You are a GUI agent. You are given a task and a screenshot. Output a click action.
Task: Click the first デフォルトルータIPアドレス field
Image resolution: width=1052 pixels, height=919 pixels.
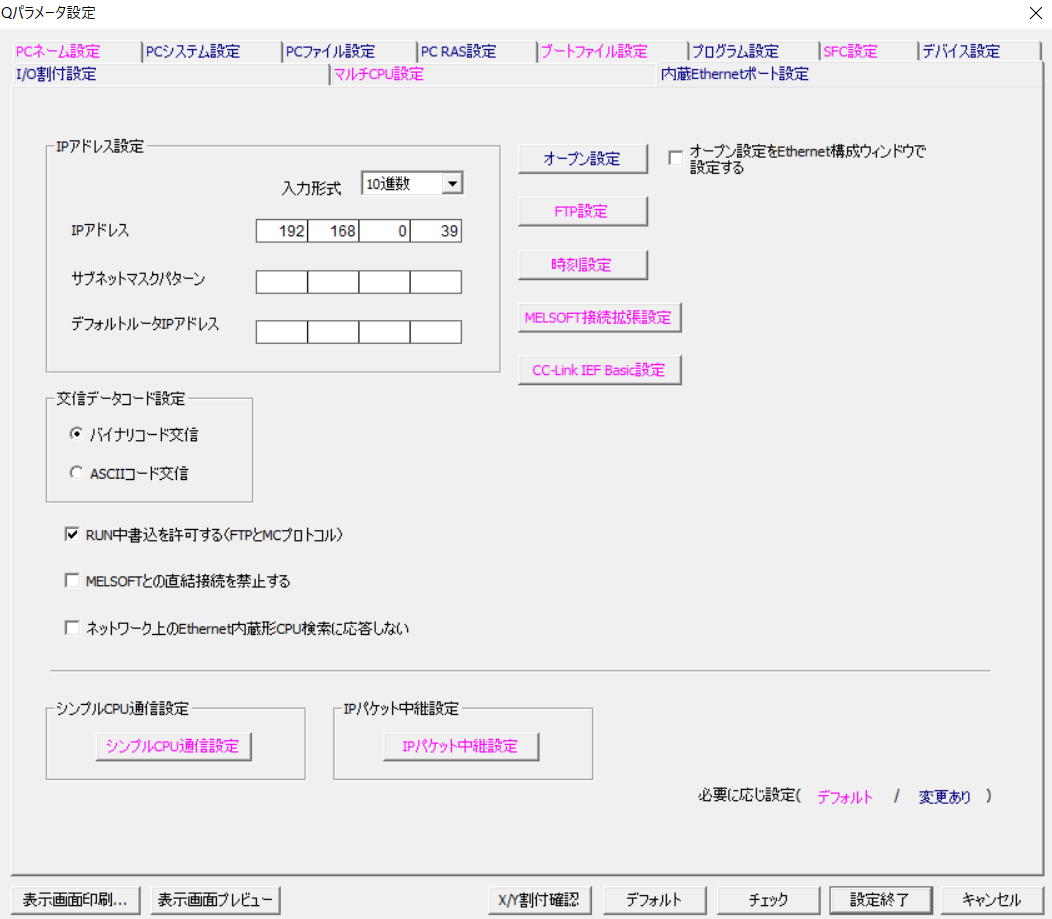click(282, 331)
